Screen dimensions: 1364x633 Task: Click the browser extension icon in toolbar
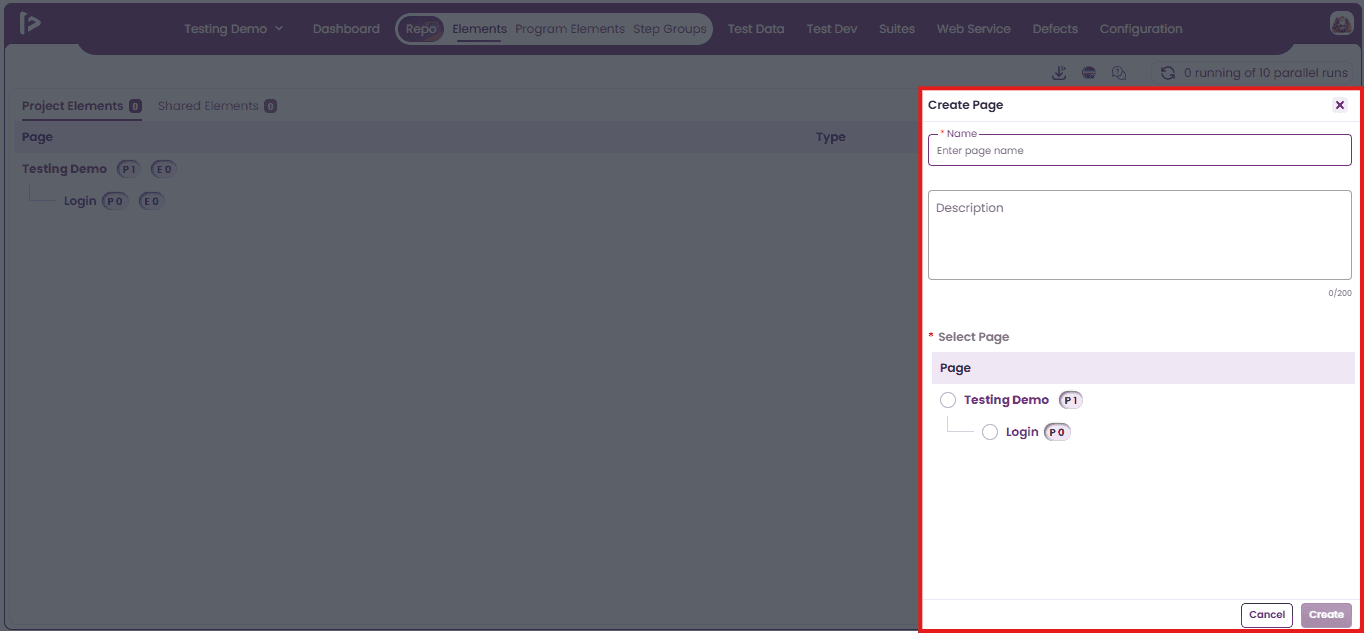(1089, 73)
